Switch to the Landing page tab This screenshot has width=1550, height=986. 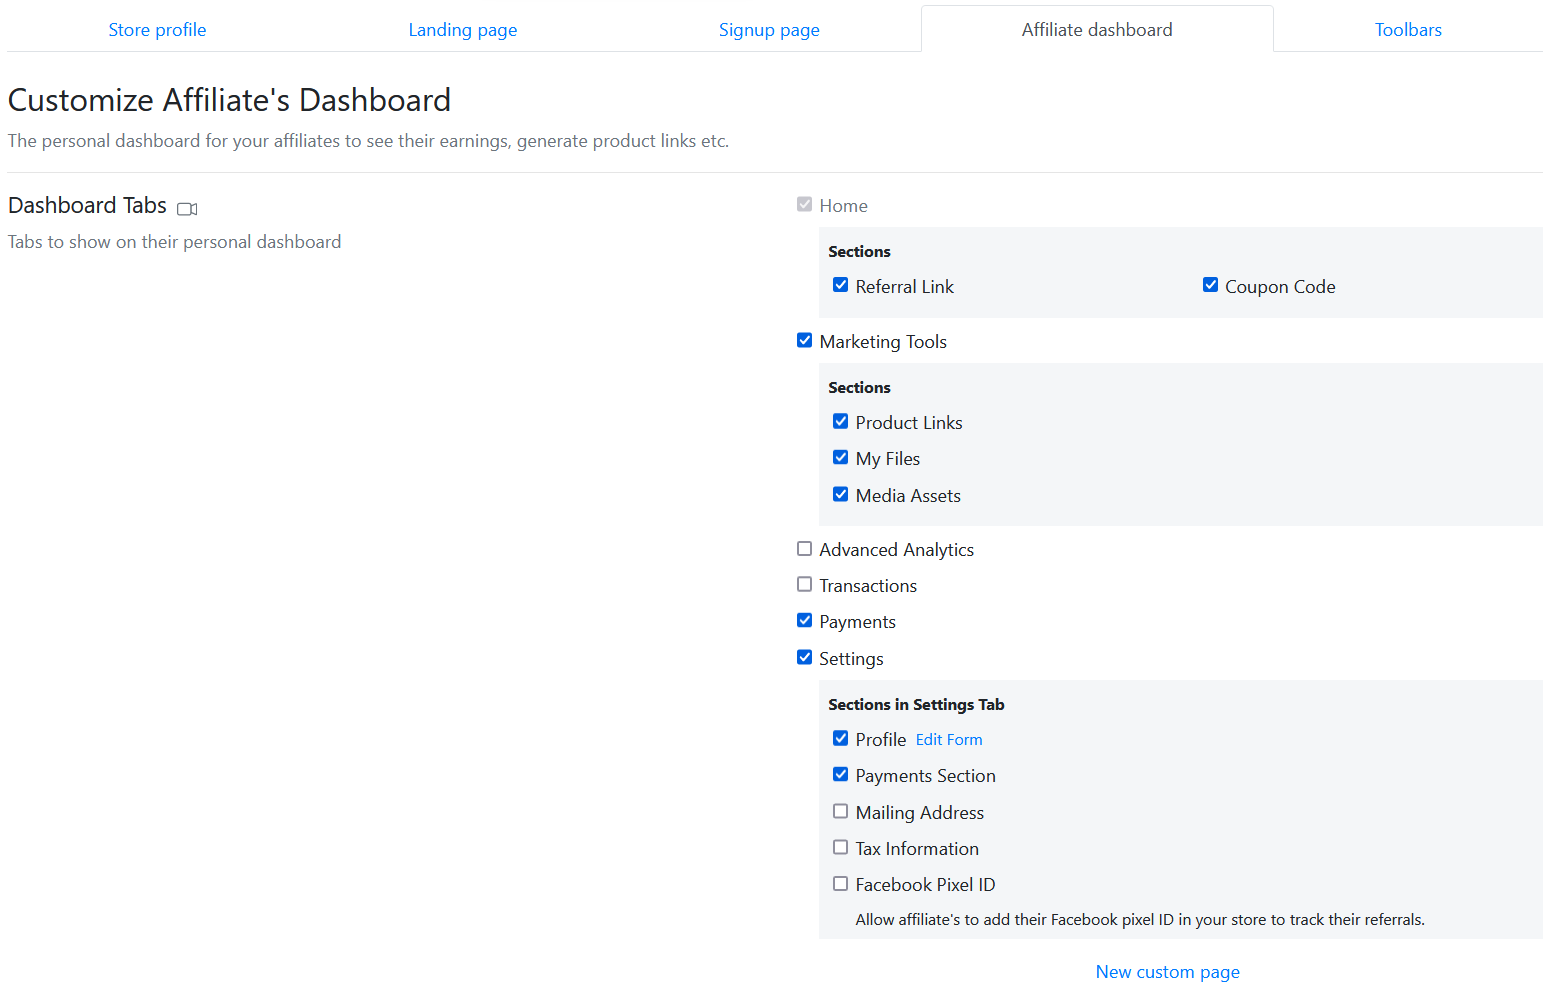tap(463, 30)
